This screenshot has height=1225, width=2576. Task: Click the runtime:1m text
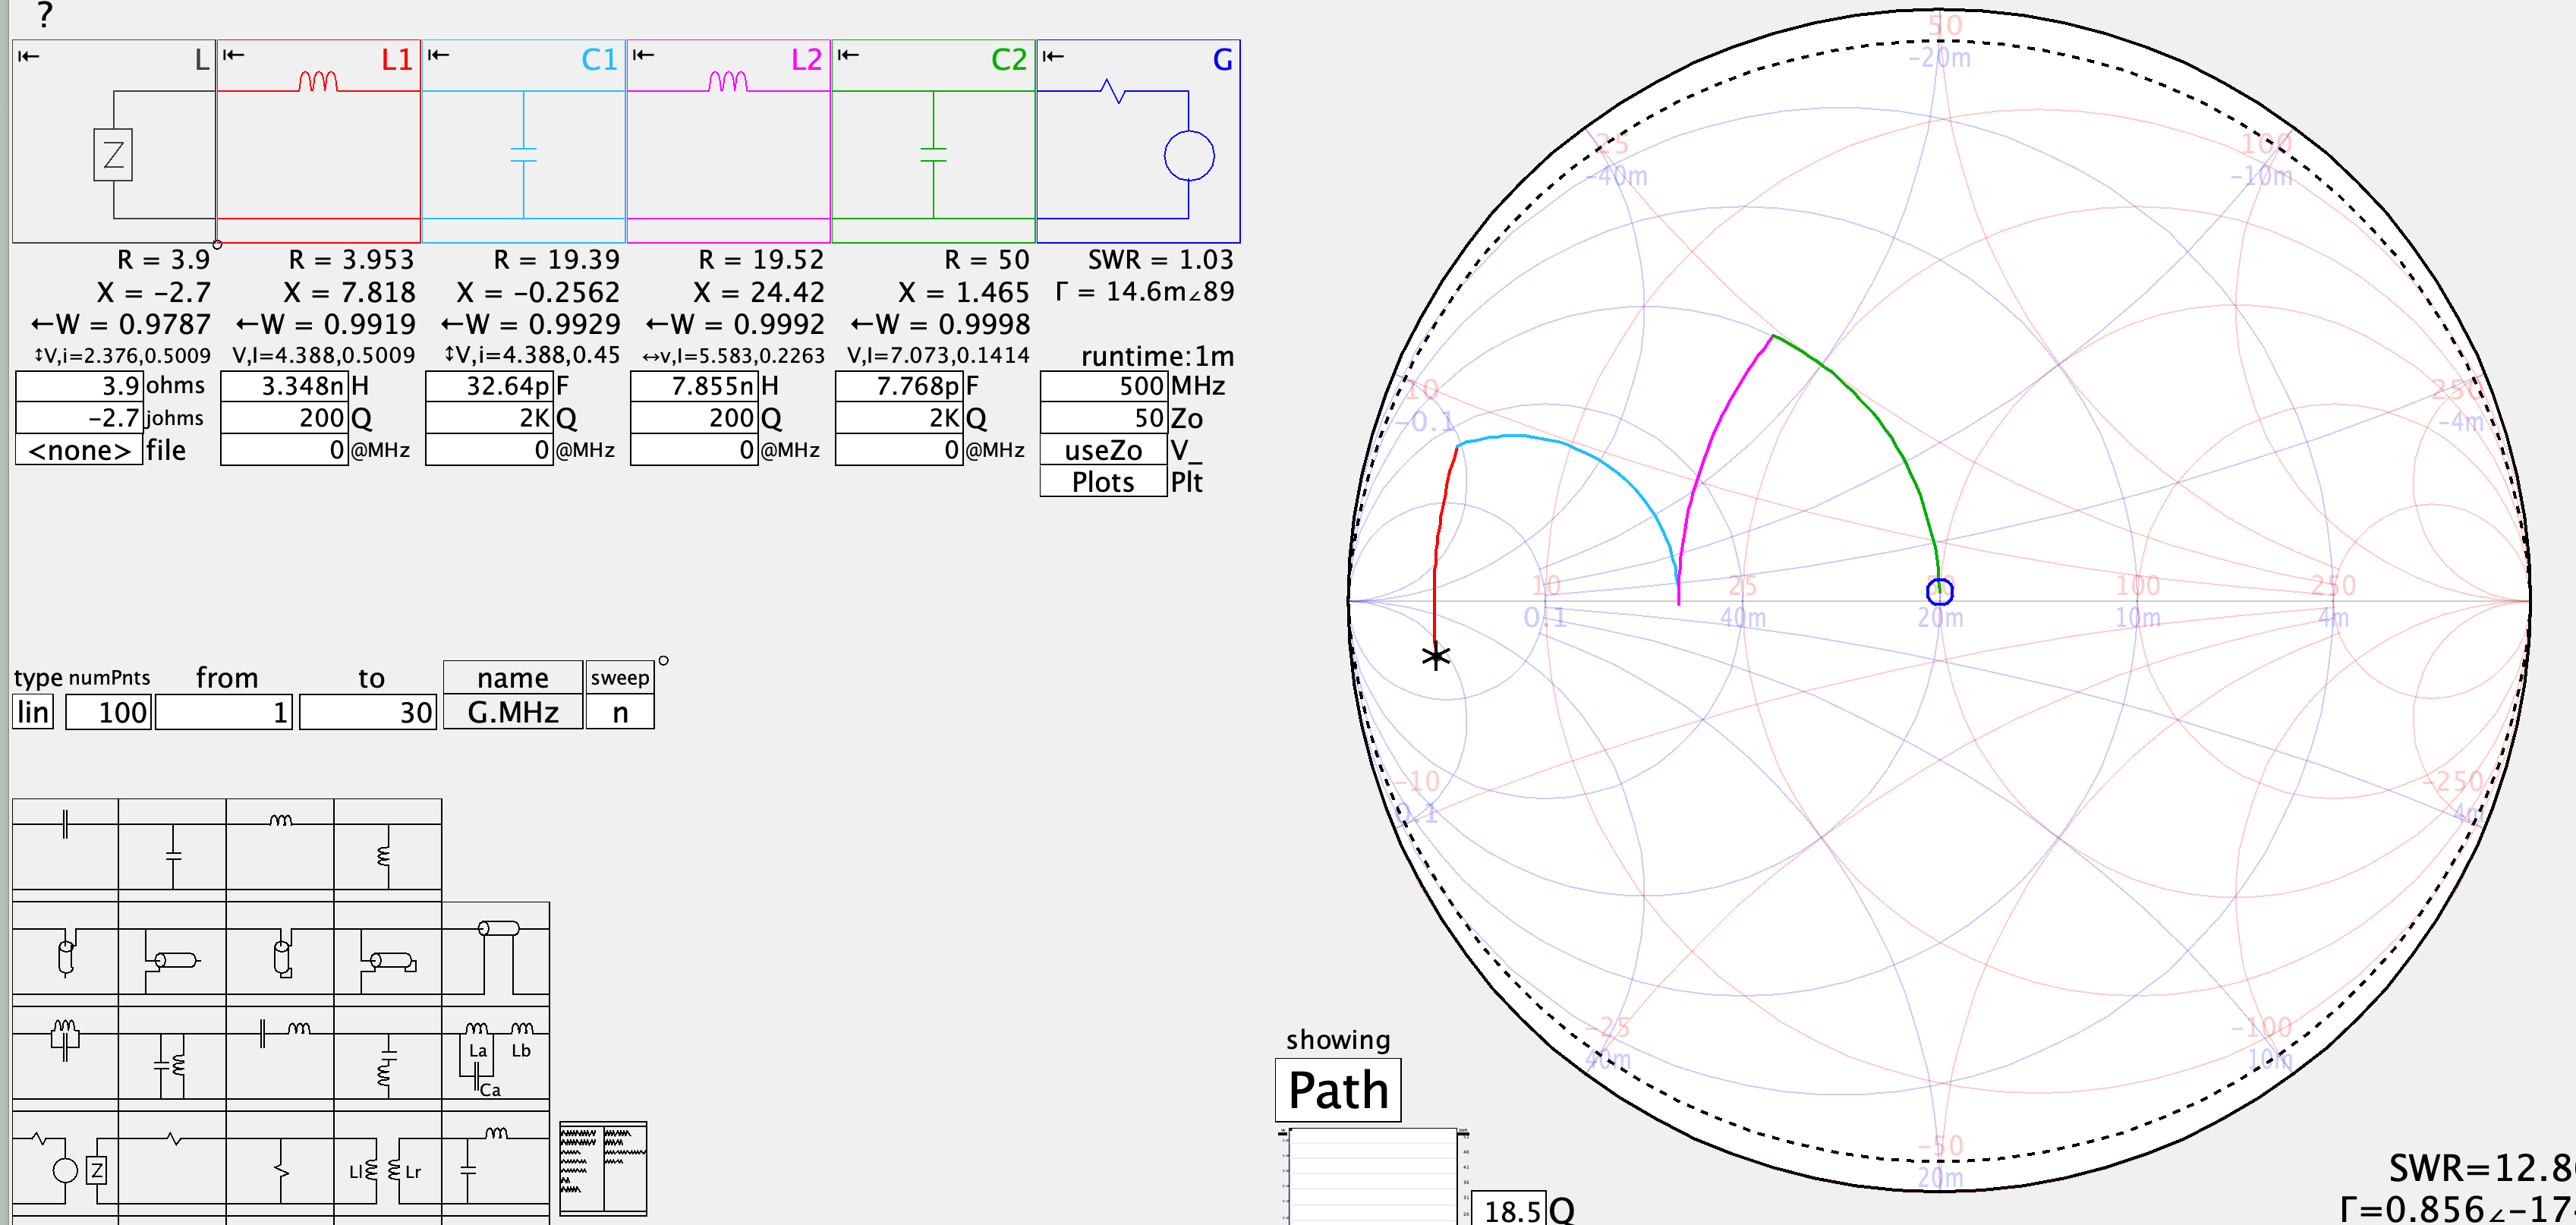tap(1158, 356)
